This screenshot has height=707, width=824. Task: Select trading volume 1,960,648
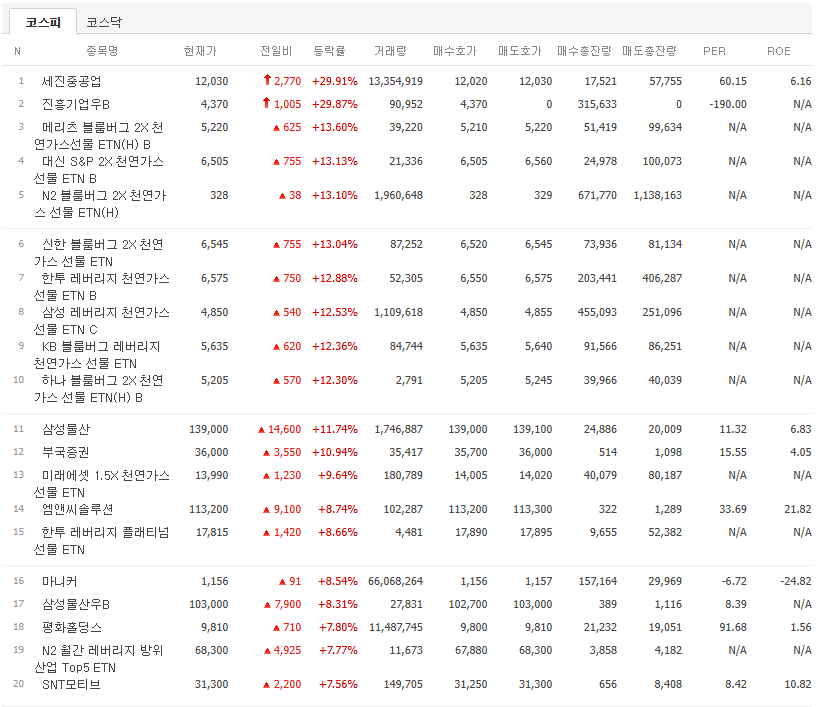pos(398,195)
